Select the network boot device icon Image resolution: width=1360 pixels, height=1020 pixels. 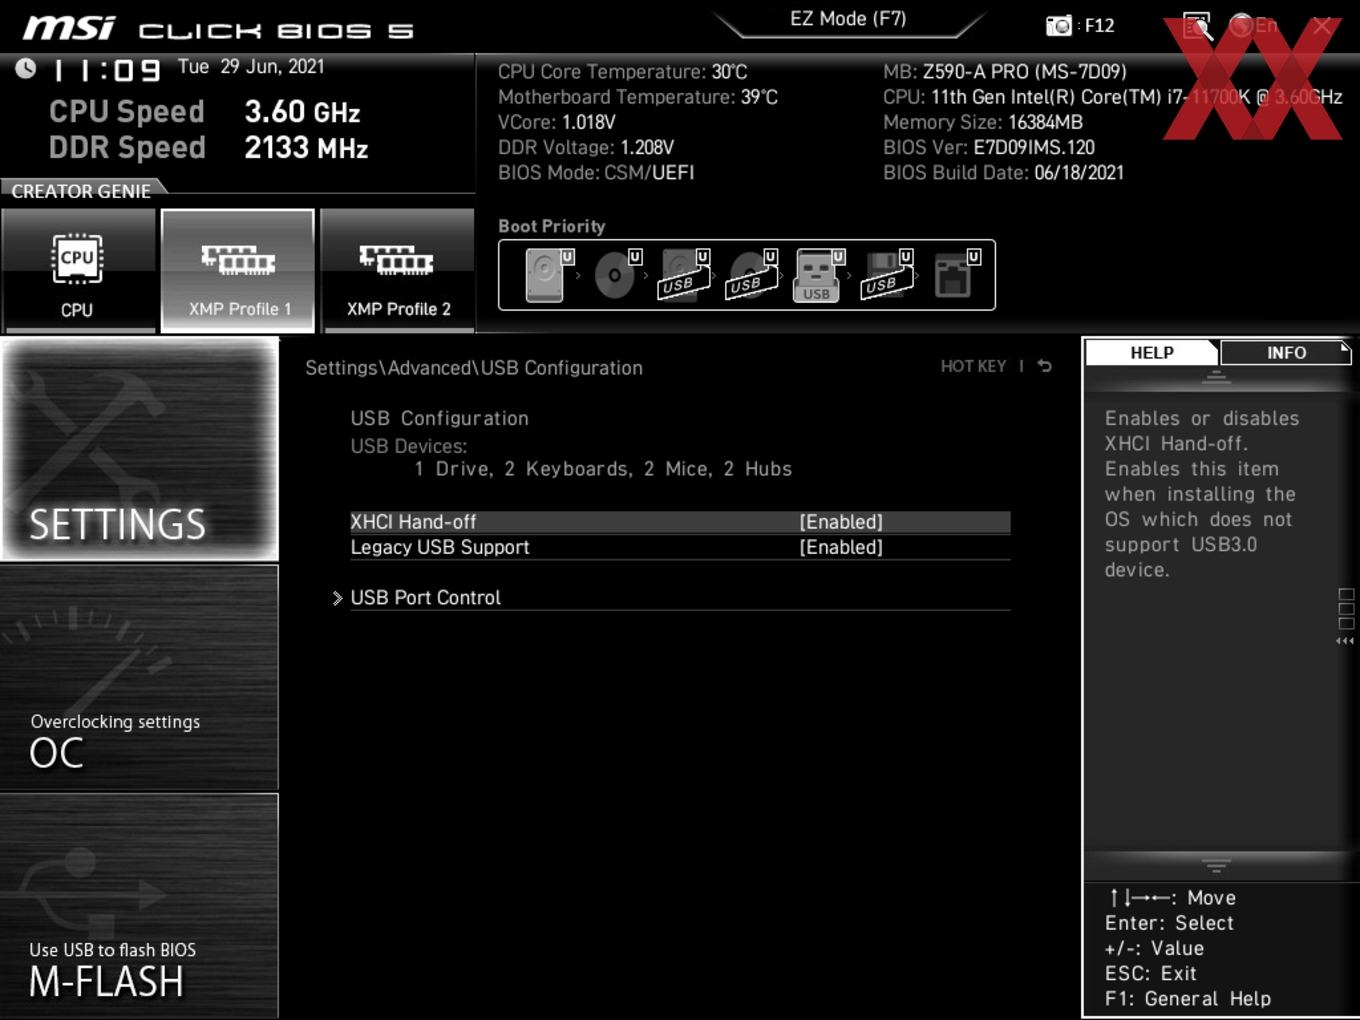955,275
